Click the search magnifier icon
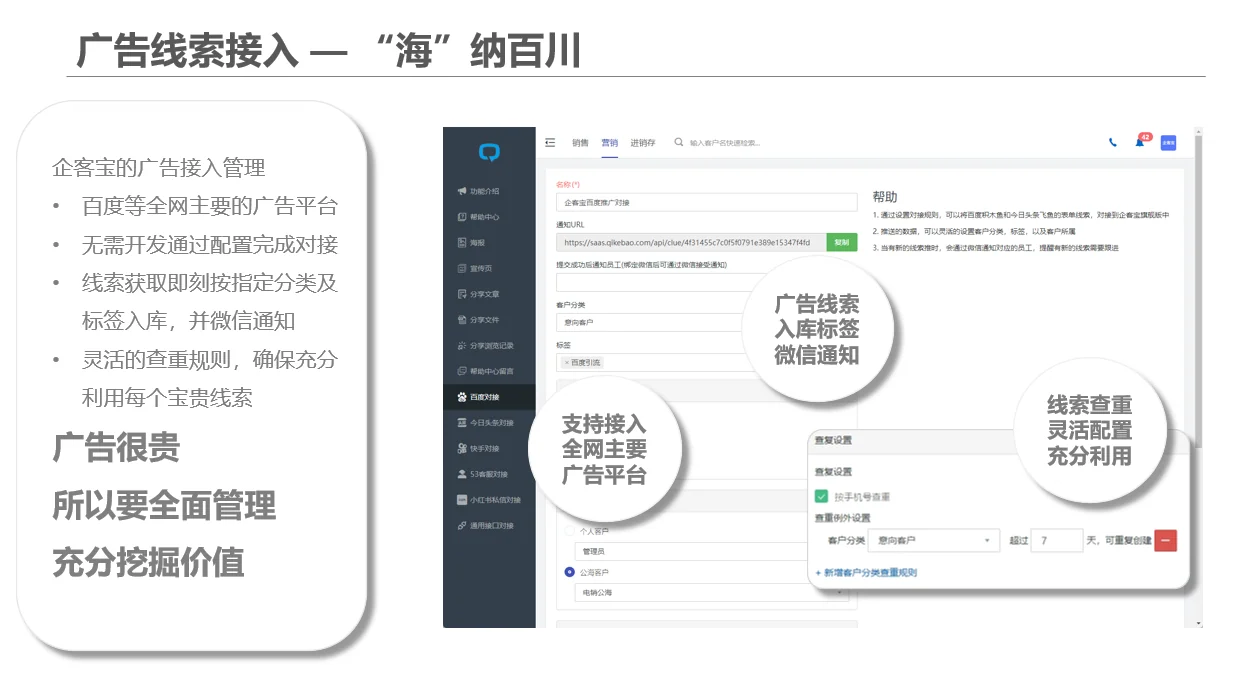Viewport: 1247px width, 677px height. pyautogui.click(x=679, y=142)
